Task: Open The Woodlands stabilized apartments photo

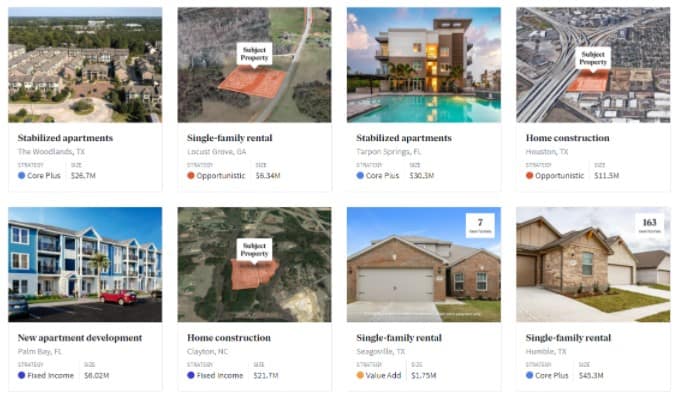Action: tap(85, 65)
